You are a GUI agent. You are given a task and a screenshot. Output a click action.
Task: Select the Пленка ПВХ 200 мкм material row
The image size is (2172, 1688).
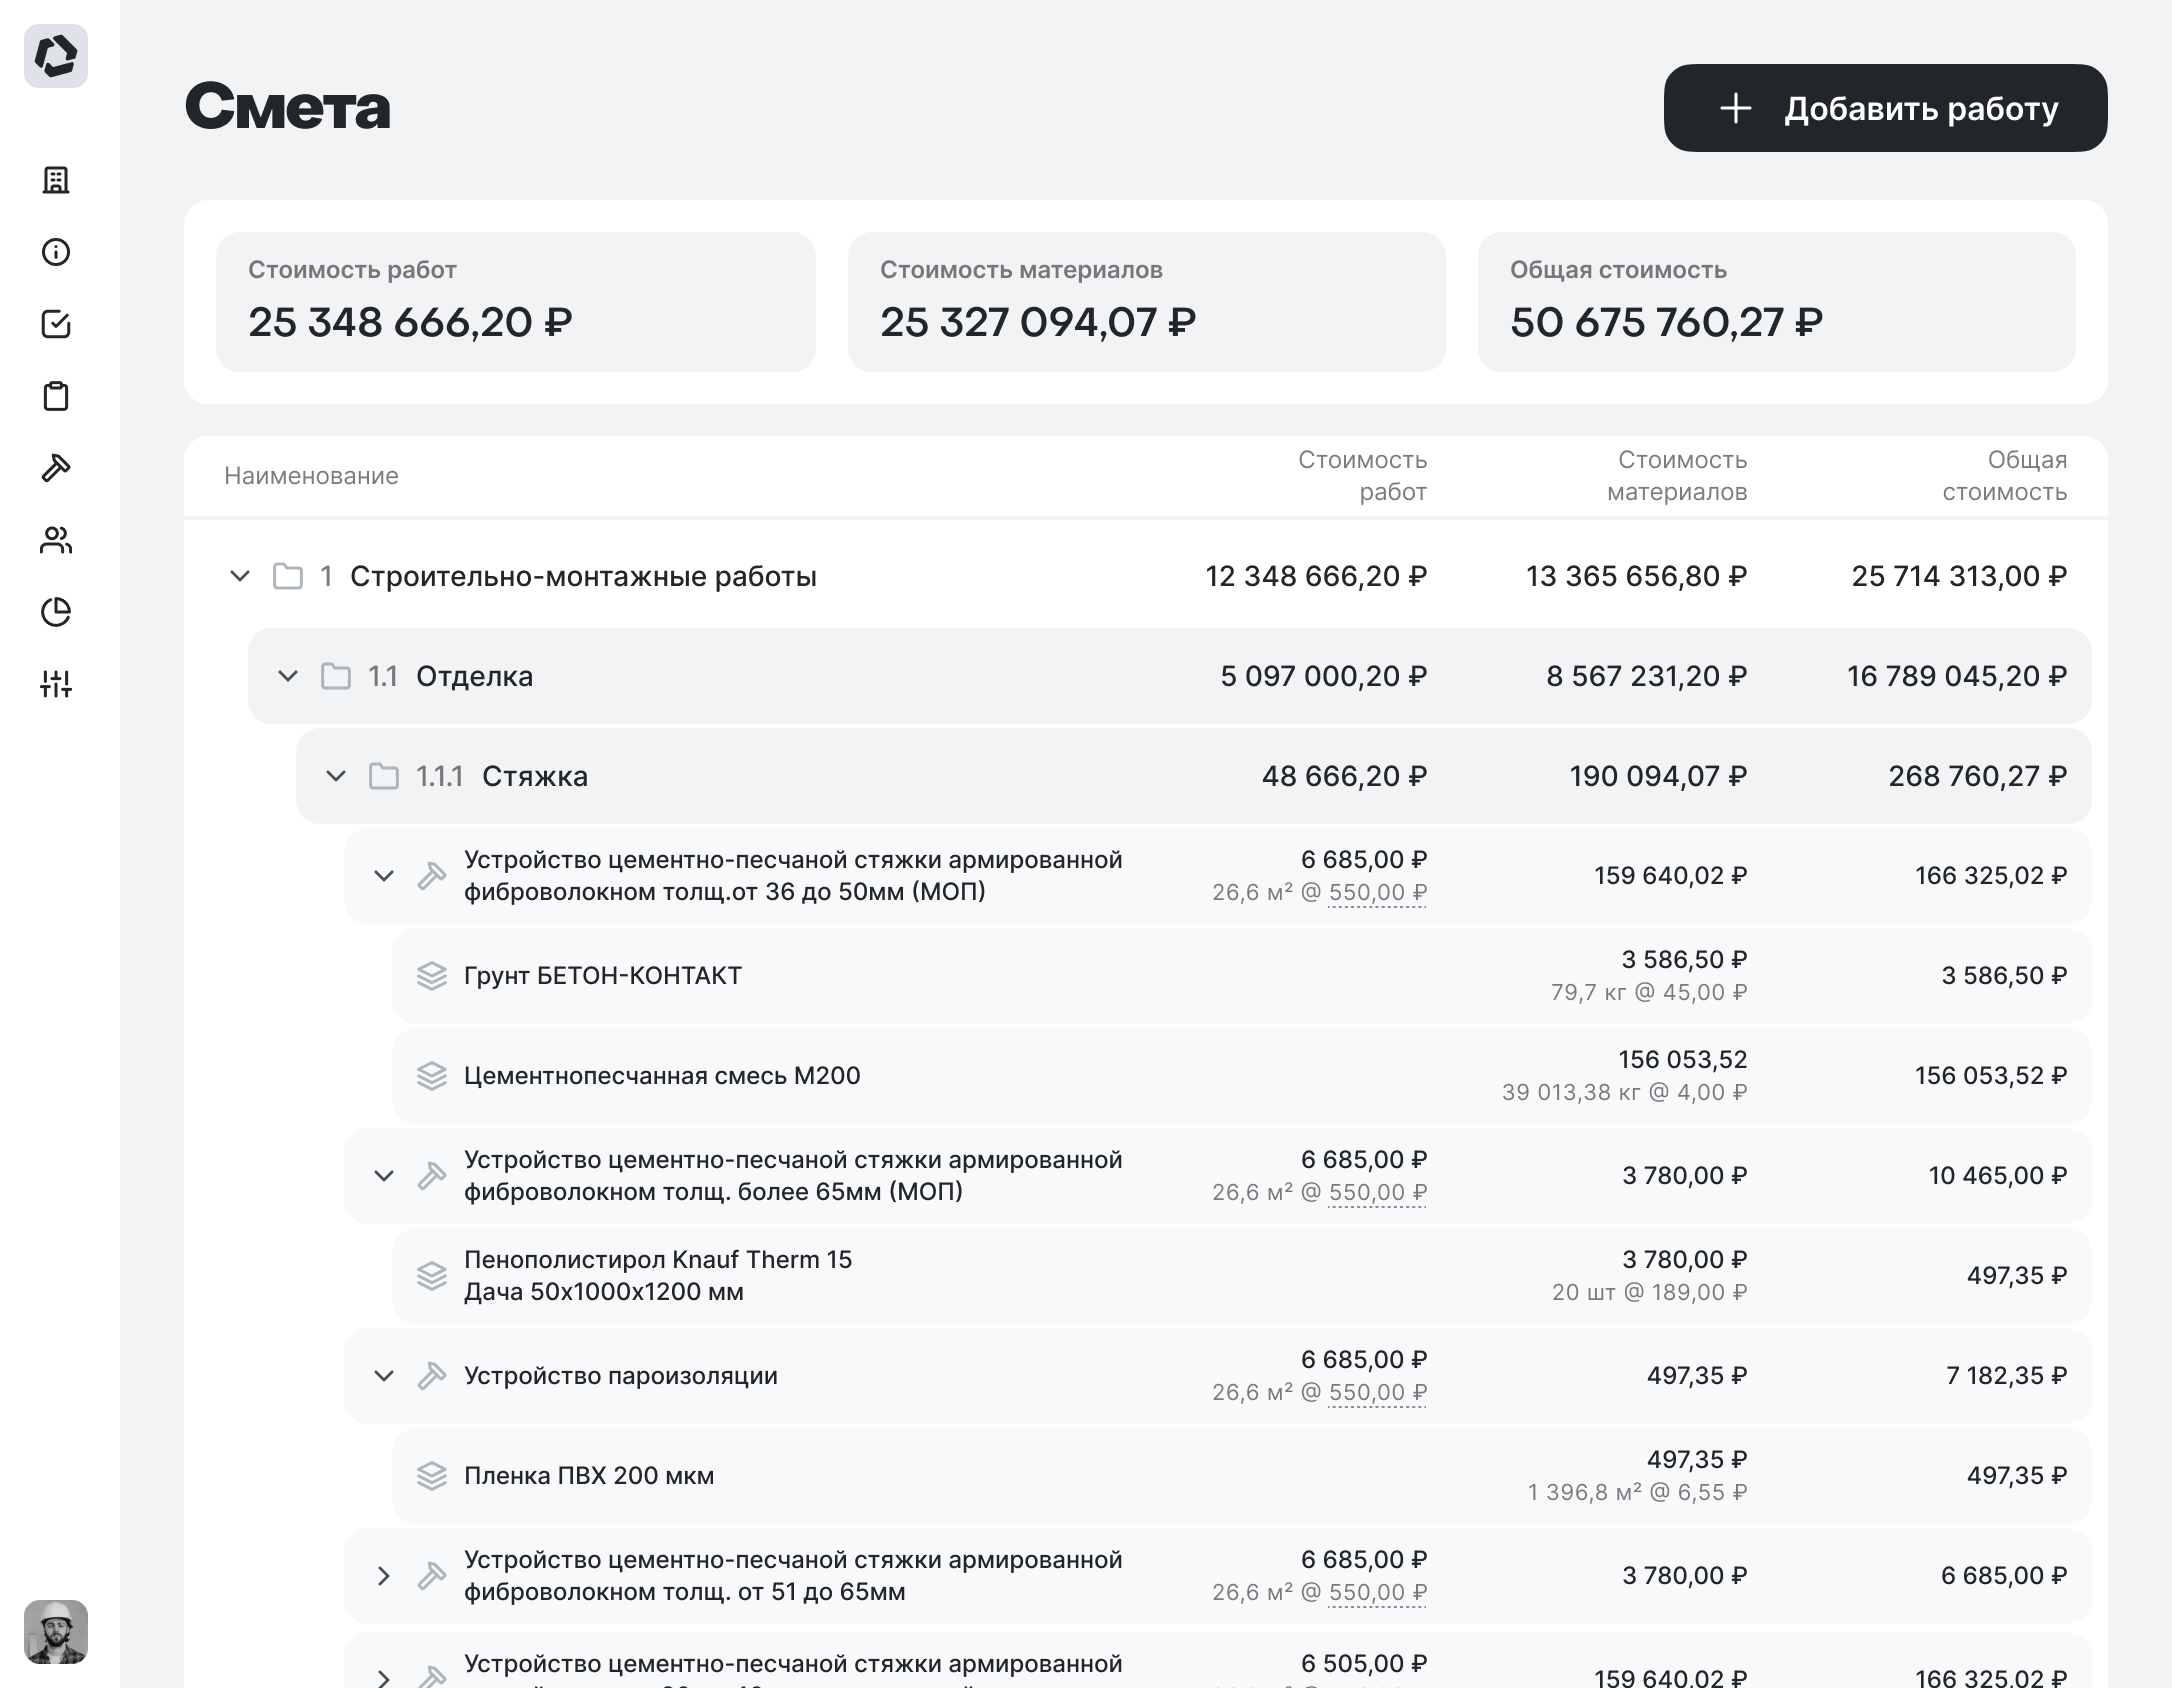tap(589, 1476)
